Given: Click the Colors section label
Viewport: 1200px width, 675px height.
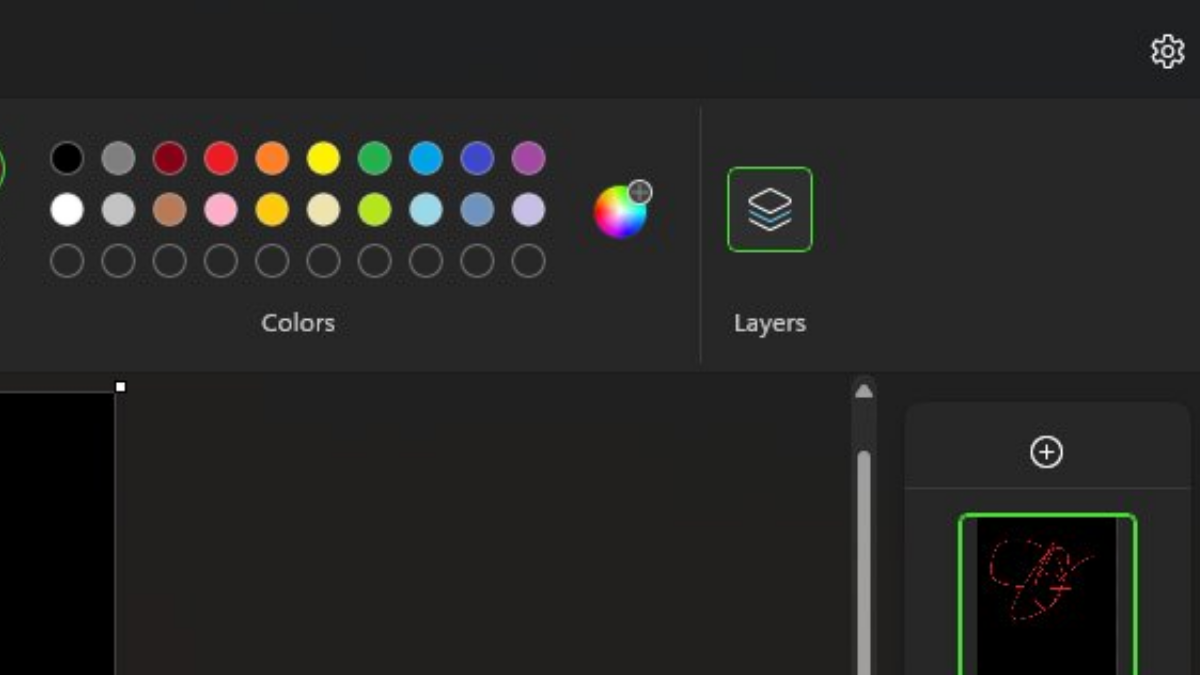Looking at the screenshot, I should click(x=297, y=322).
